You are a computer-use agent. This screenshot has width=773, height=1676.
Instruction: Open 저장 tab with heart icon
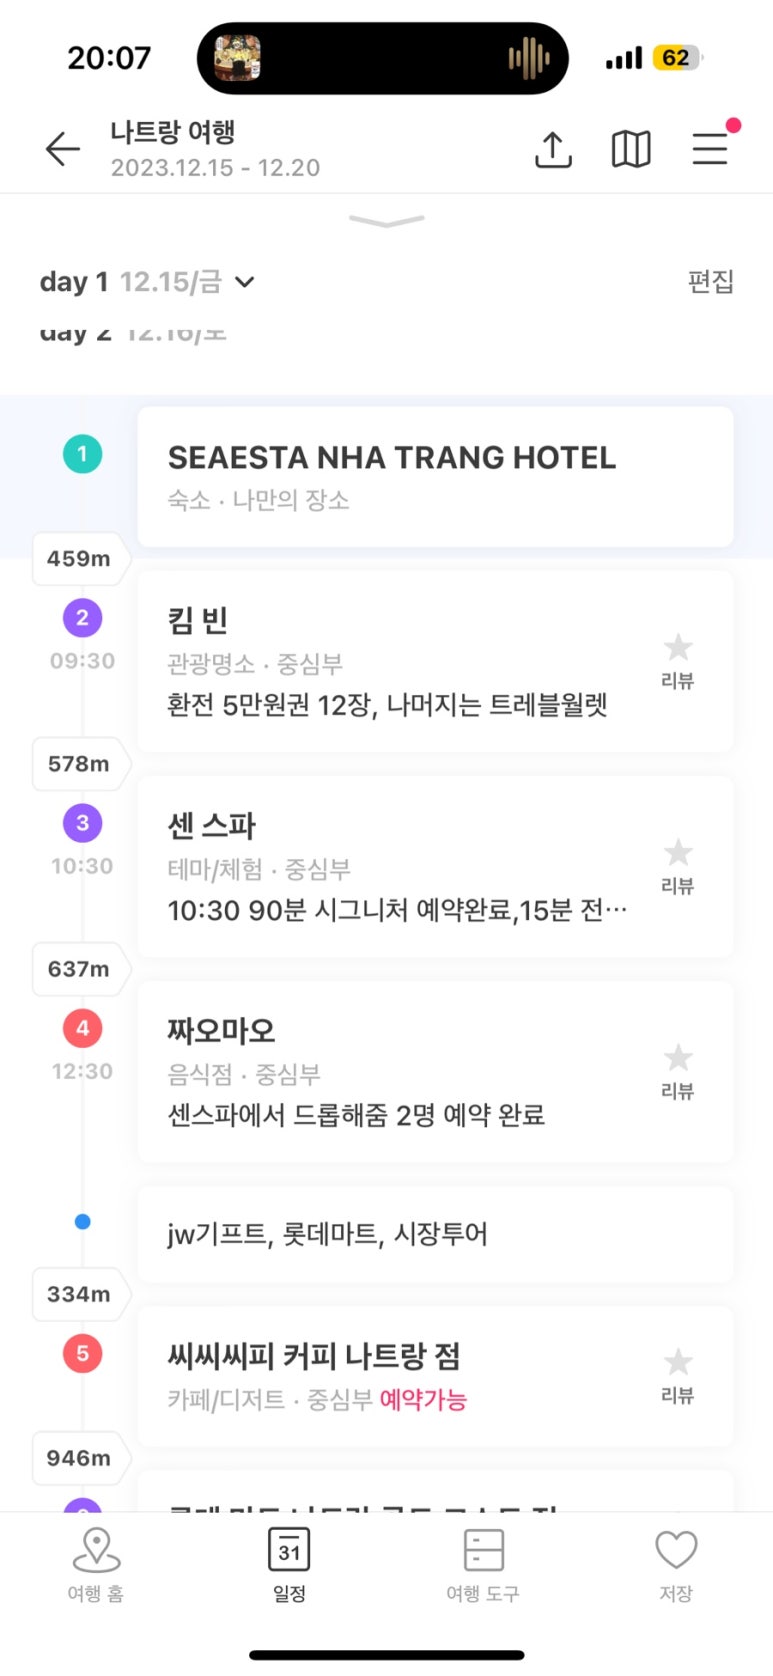point(676,1564)
